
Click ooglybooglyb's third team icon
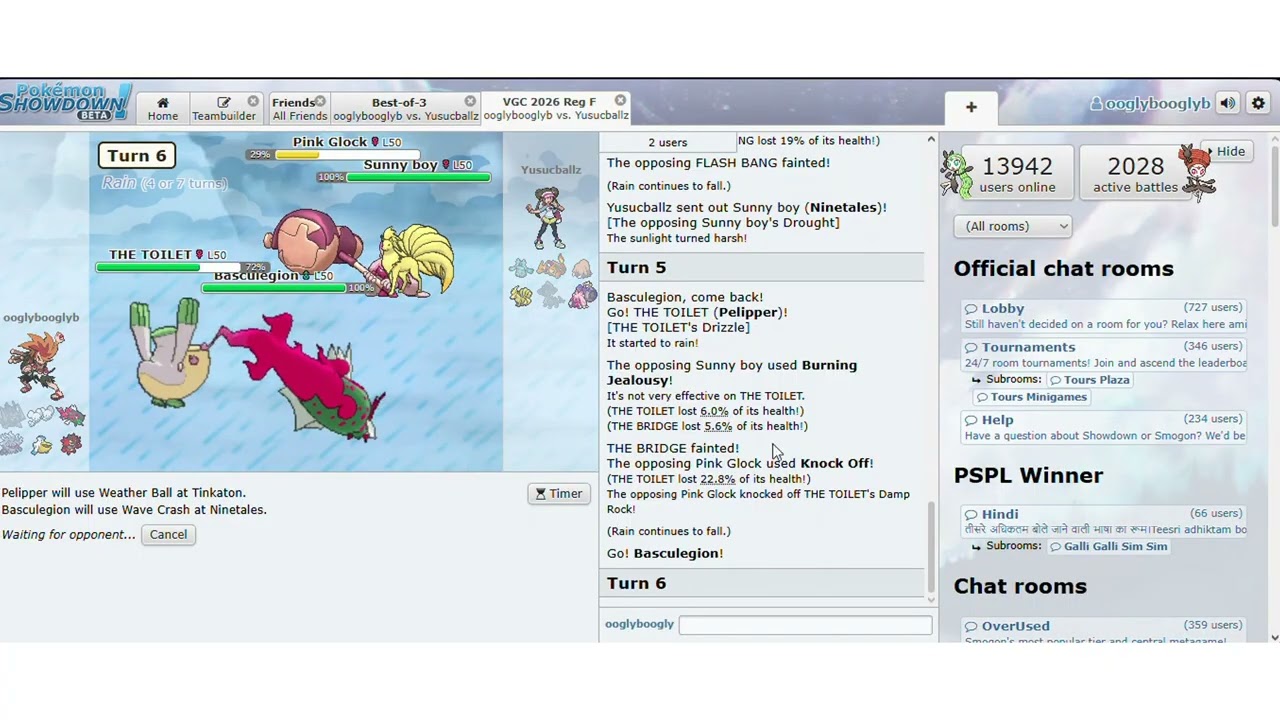pos(71,416)
